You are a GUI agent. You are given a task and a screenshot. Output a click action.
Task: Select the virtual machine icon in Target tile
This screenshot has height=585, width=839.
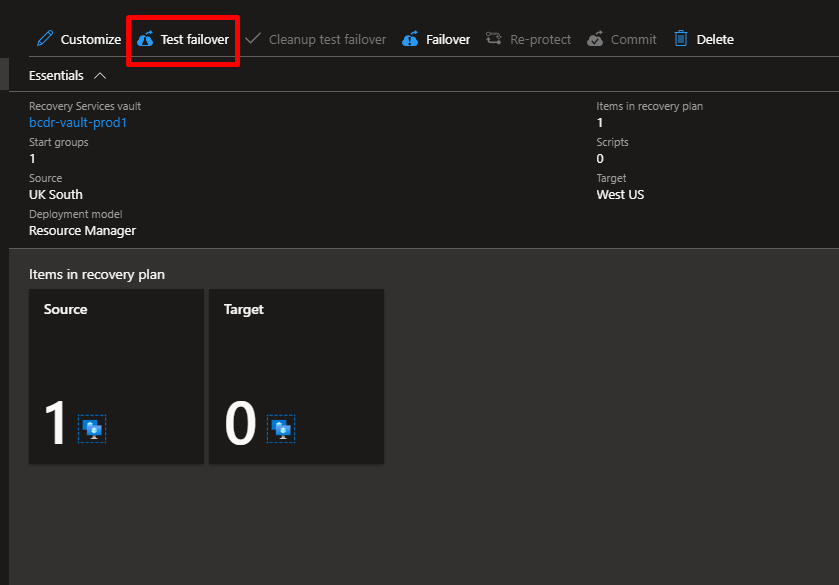pyautogui.click(x=281, y=429)
